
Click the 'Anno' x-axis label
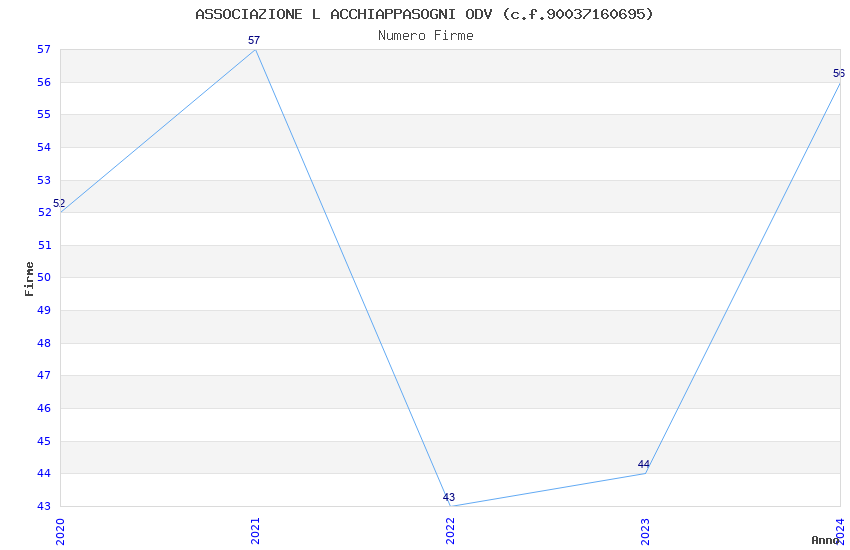click(825, 540)
